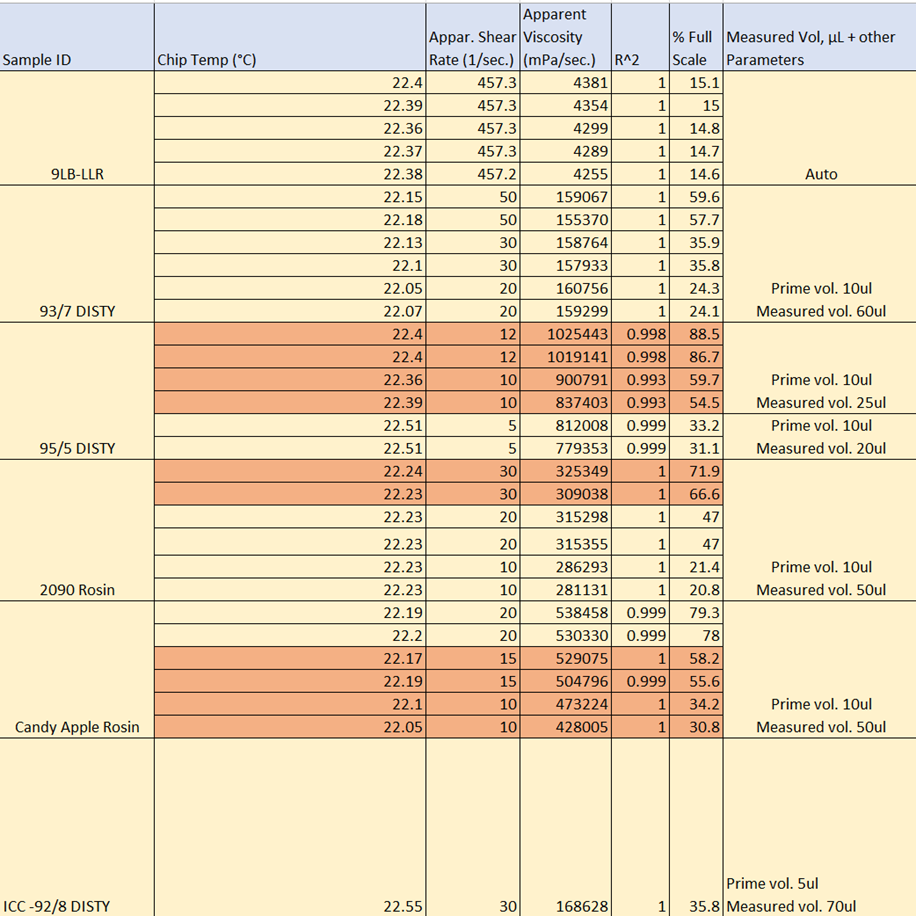Click the Prime vol. 5ul cell
Screen dimensions: 916x916
[772, 883]
